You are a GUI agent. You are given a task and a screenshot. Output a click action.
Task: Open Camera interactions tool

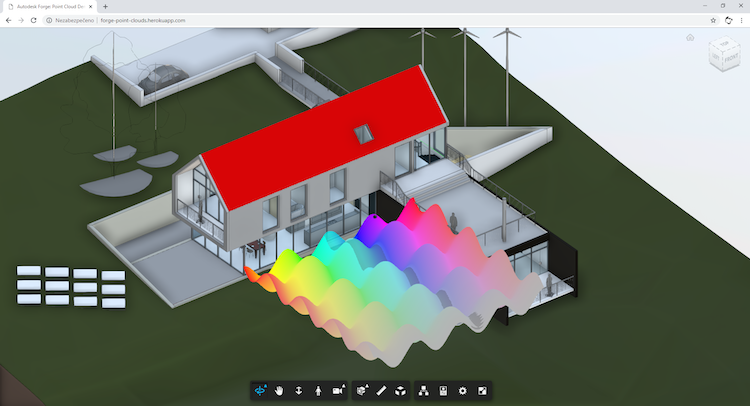point(338,391)
